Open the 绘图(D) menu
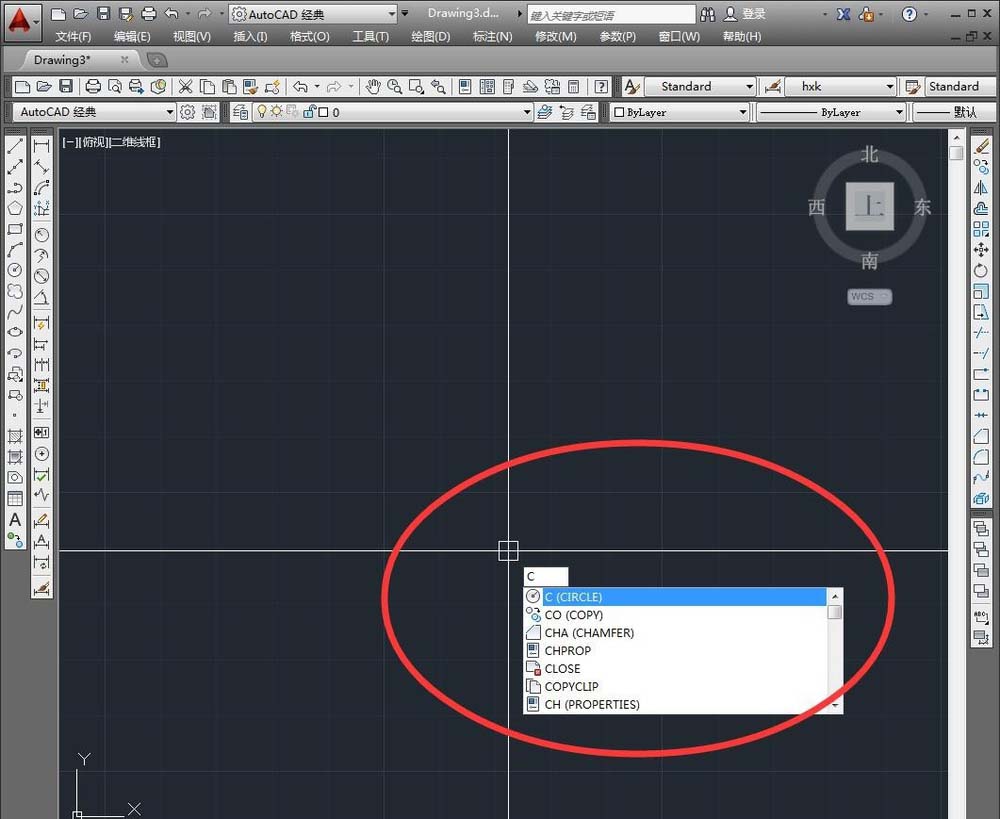 [x=430, y=36]
